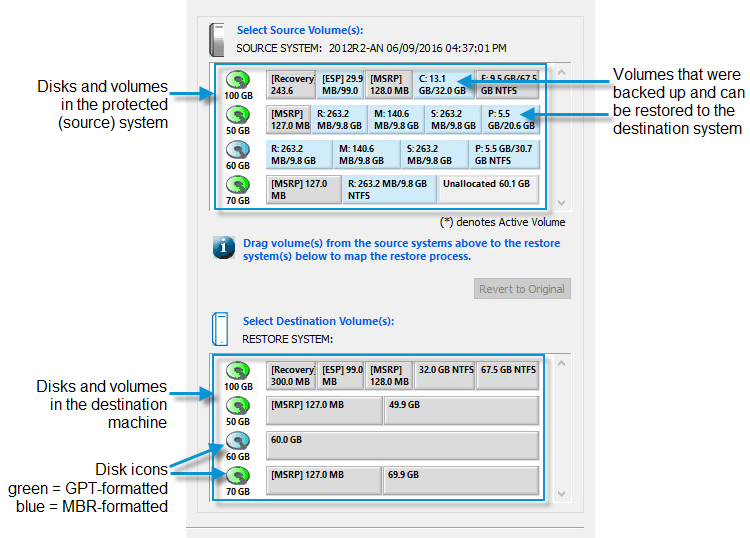This screenshot has width=750, height=538.
Task: Select the destination 100 GB disk icon
Action: click(x=238, y=371)
